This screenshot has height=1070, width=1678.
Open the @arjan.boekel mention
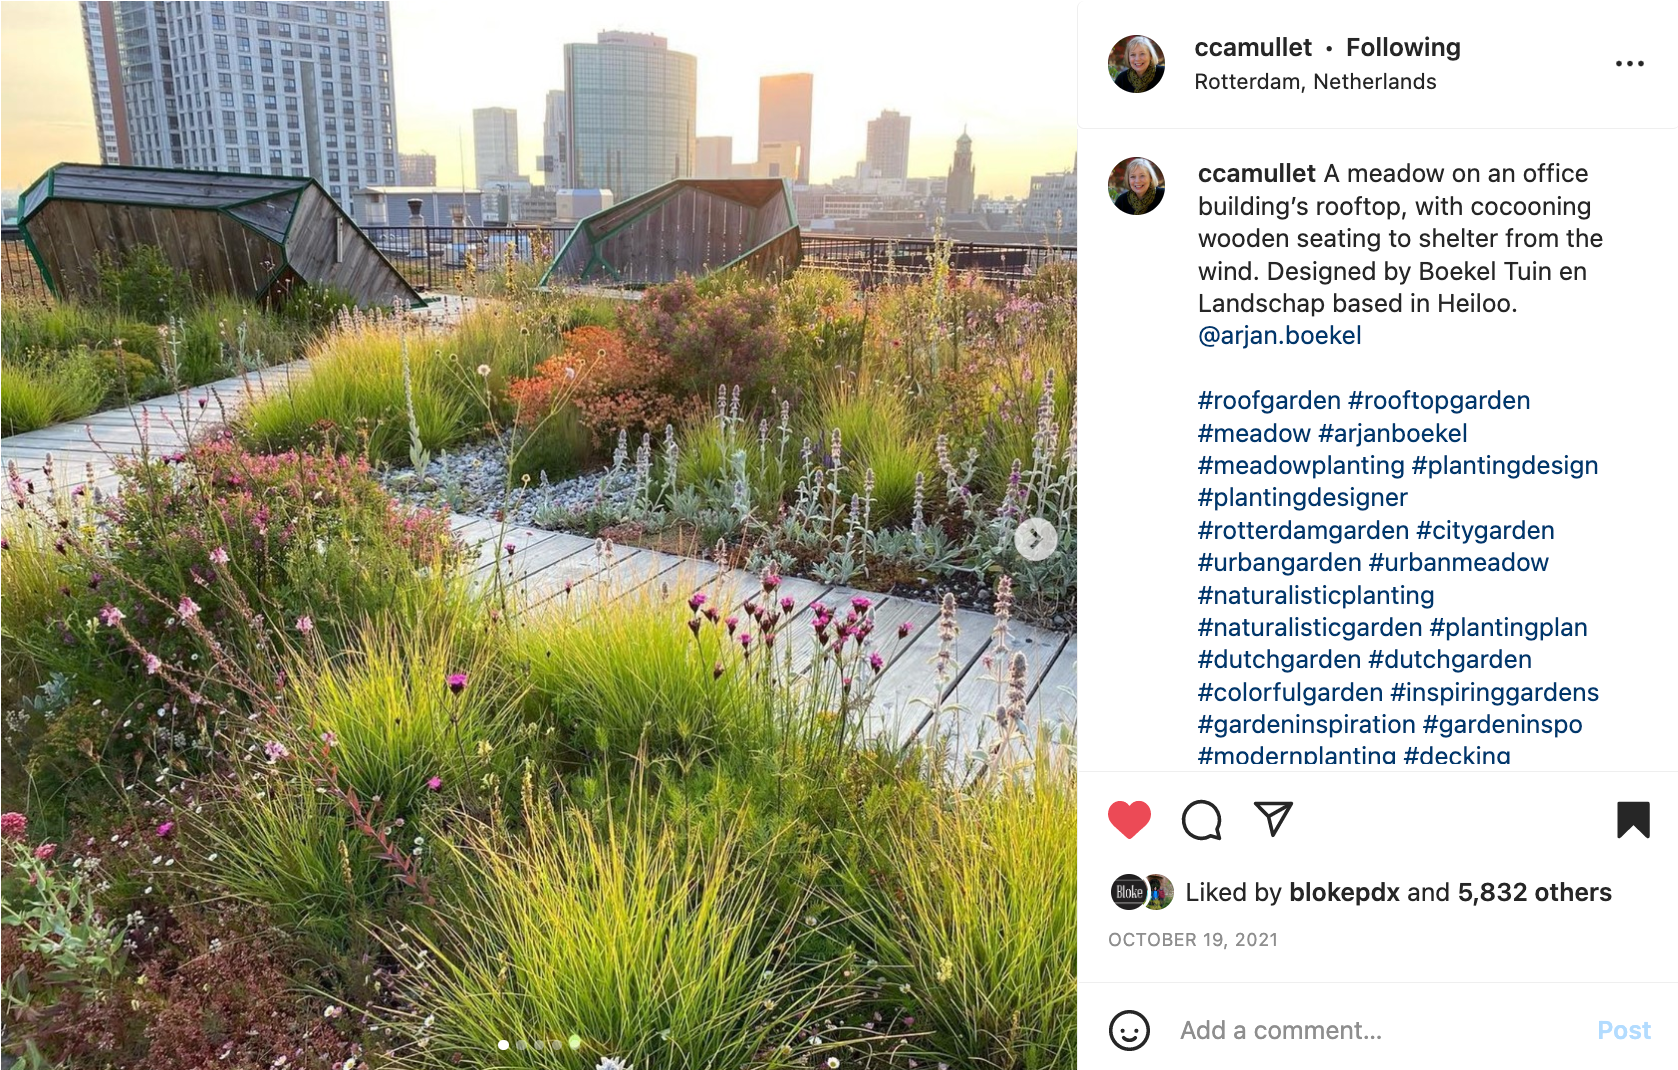coord(1279,336)
